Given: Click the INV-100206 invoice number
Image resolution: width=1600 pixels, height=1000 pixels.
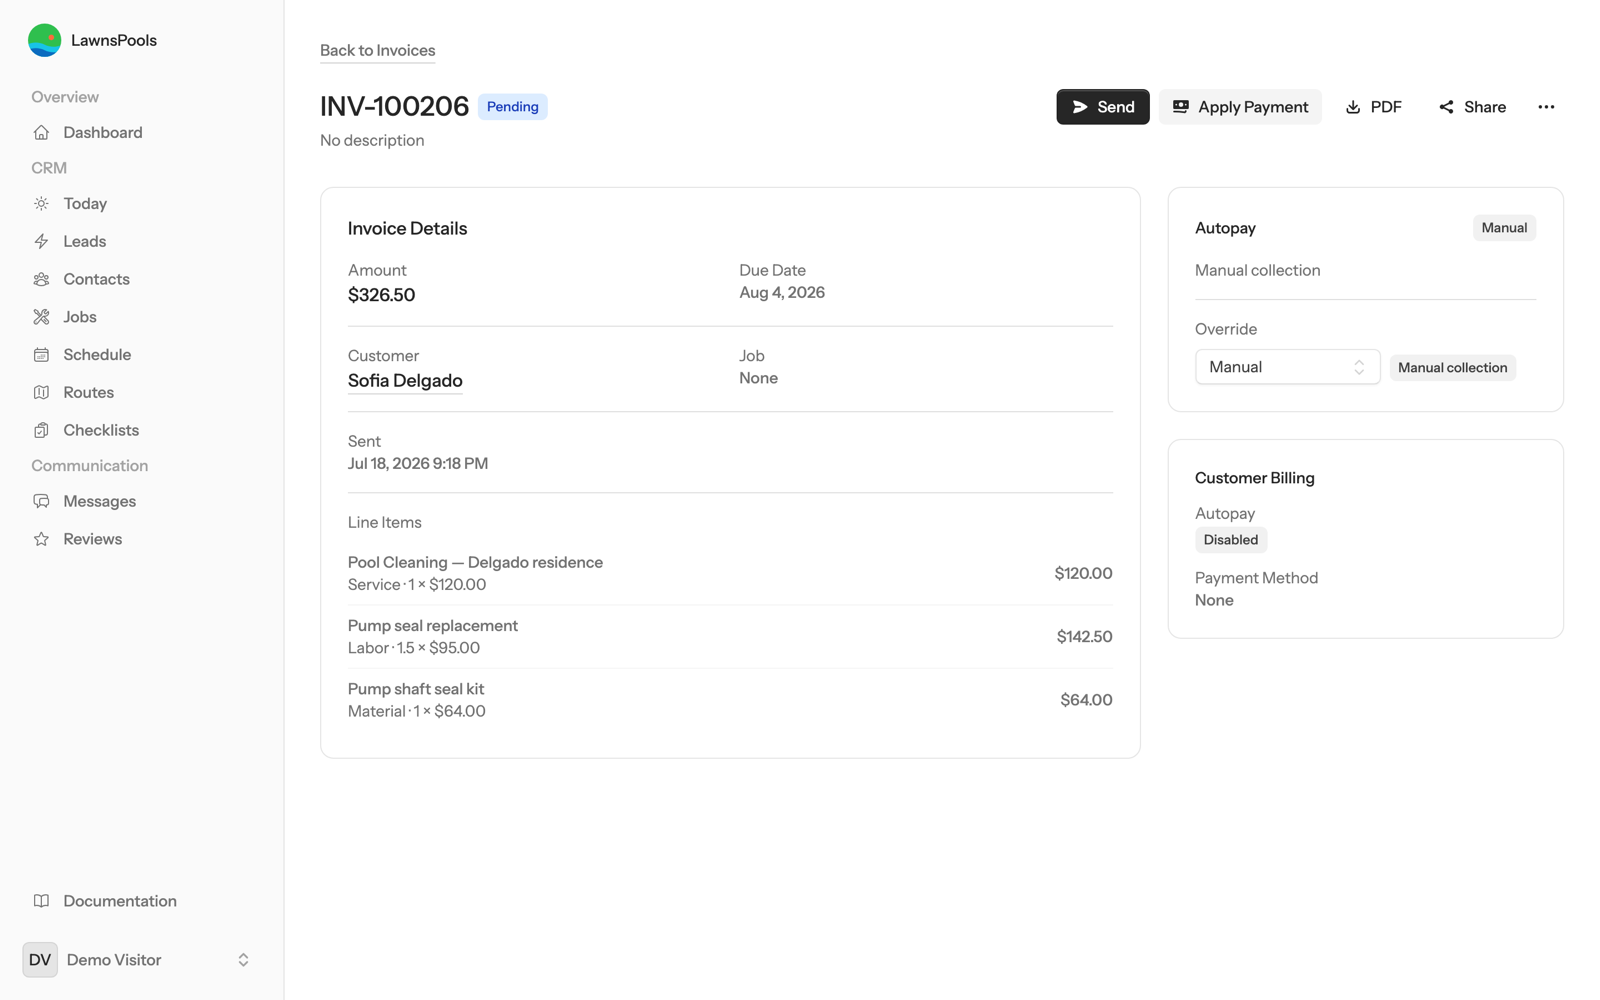Looking at the screenshot, I should coord(394,106).
